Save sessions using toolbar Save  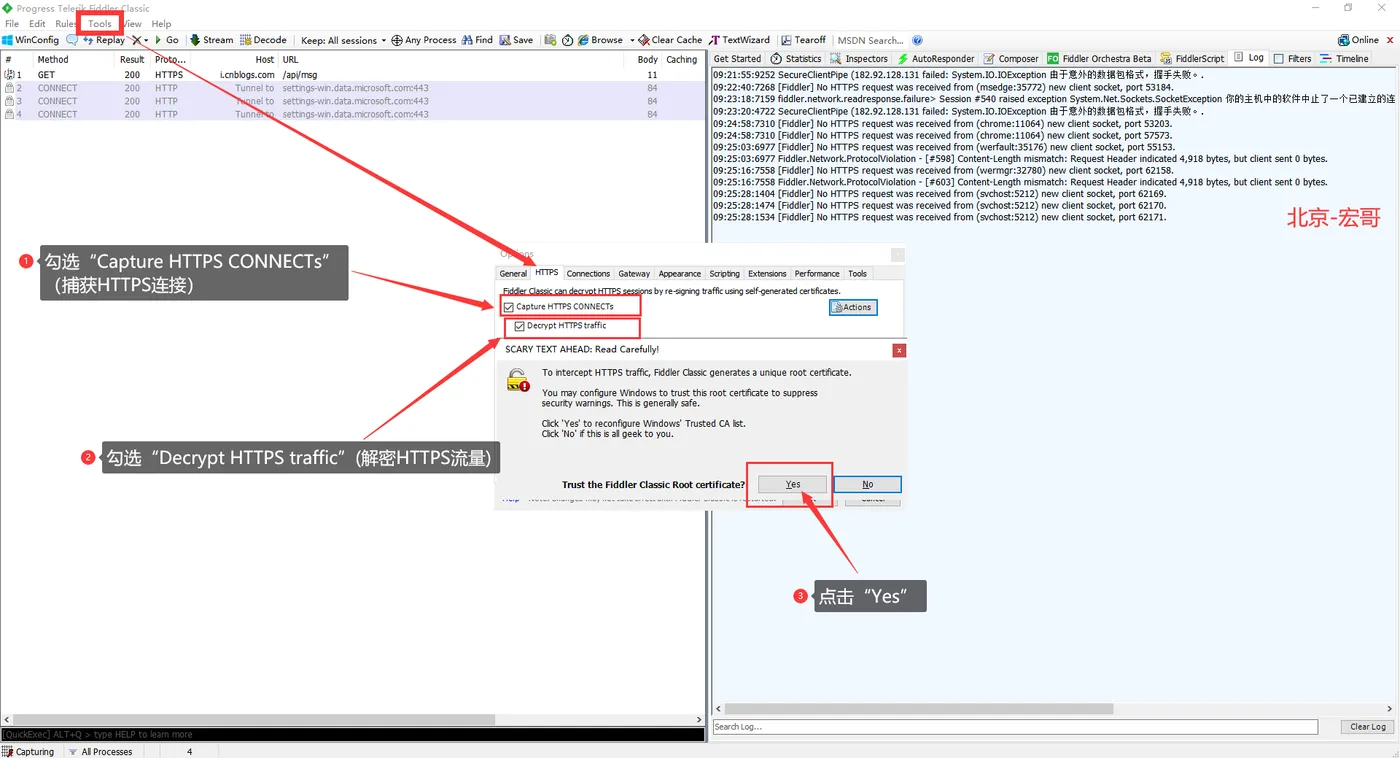click(516, 40)
